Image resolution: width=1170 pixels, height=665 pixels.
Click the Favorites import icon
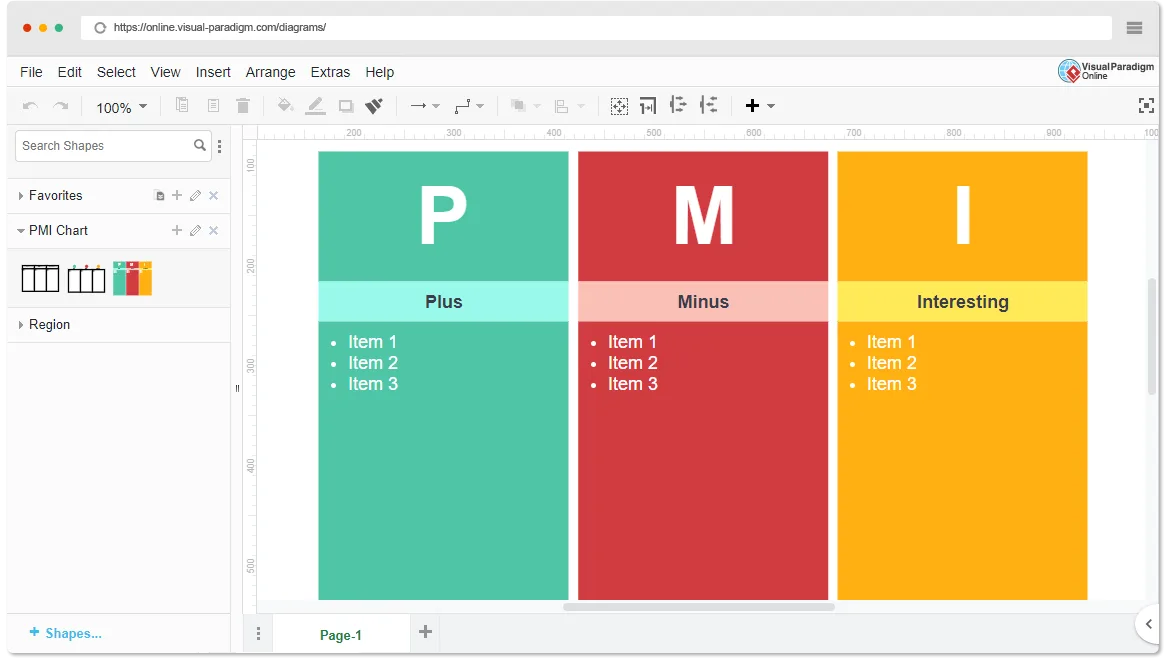coord(159,196)
